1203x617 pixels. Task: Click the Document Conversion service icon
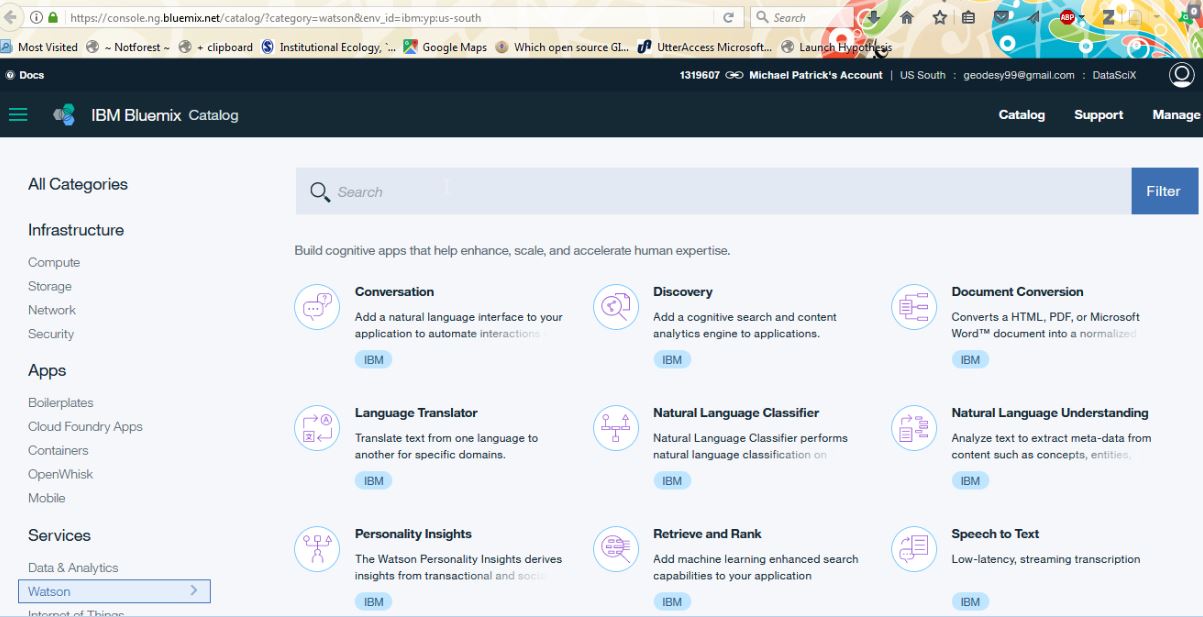click(x=914, y=307)
